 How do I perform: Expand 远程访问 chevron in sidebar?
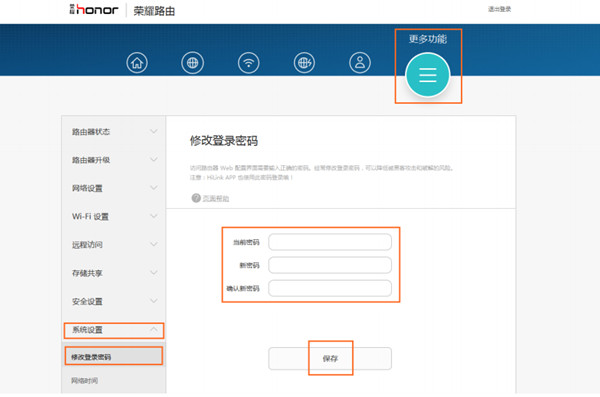pos(154,244)
